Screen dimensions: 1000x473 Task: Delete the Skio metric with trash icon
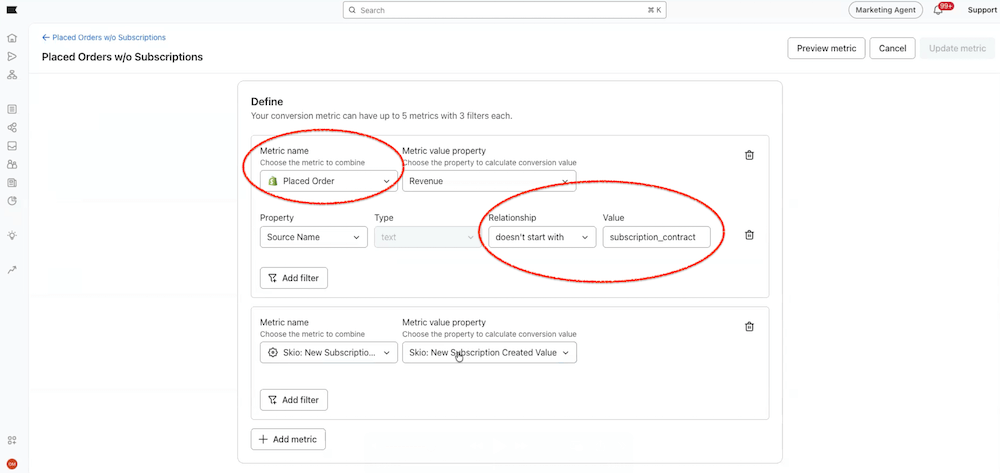point(750,326)
